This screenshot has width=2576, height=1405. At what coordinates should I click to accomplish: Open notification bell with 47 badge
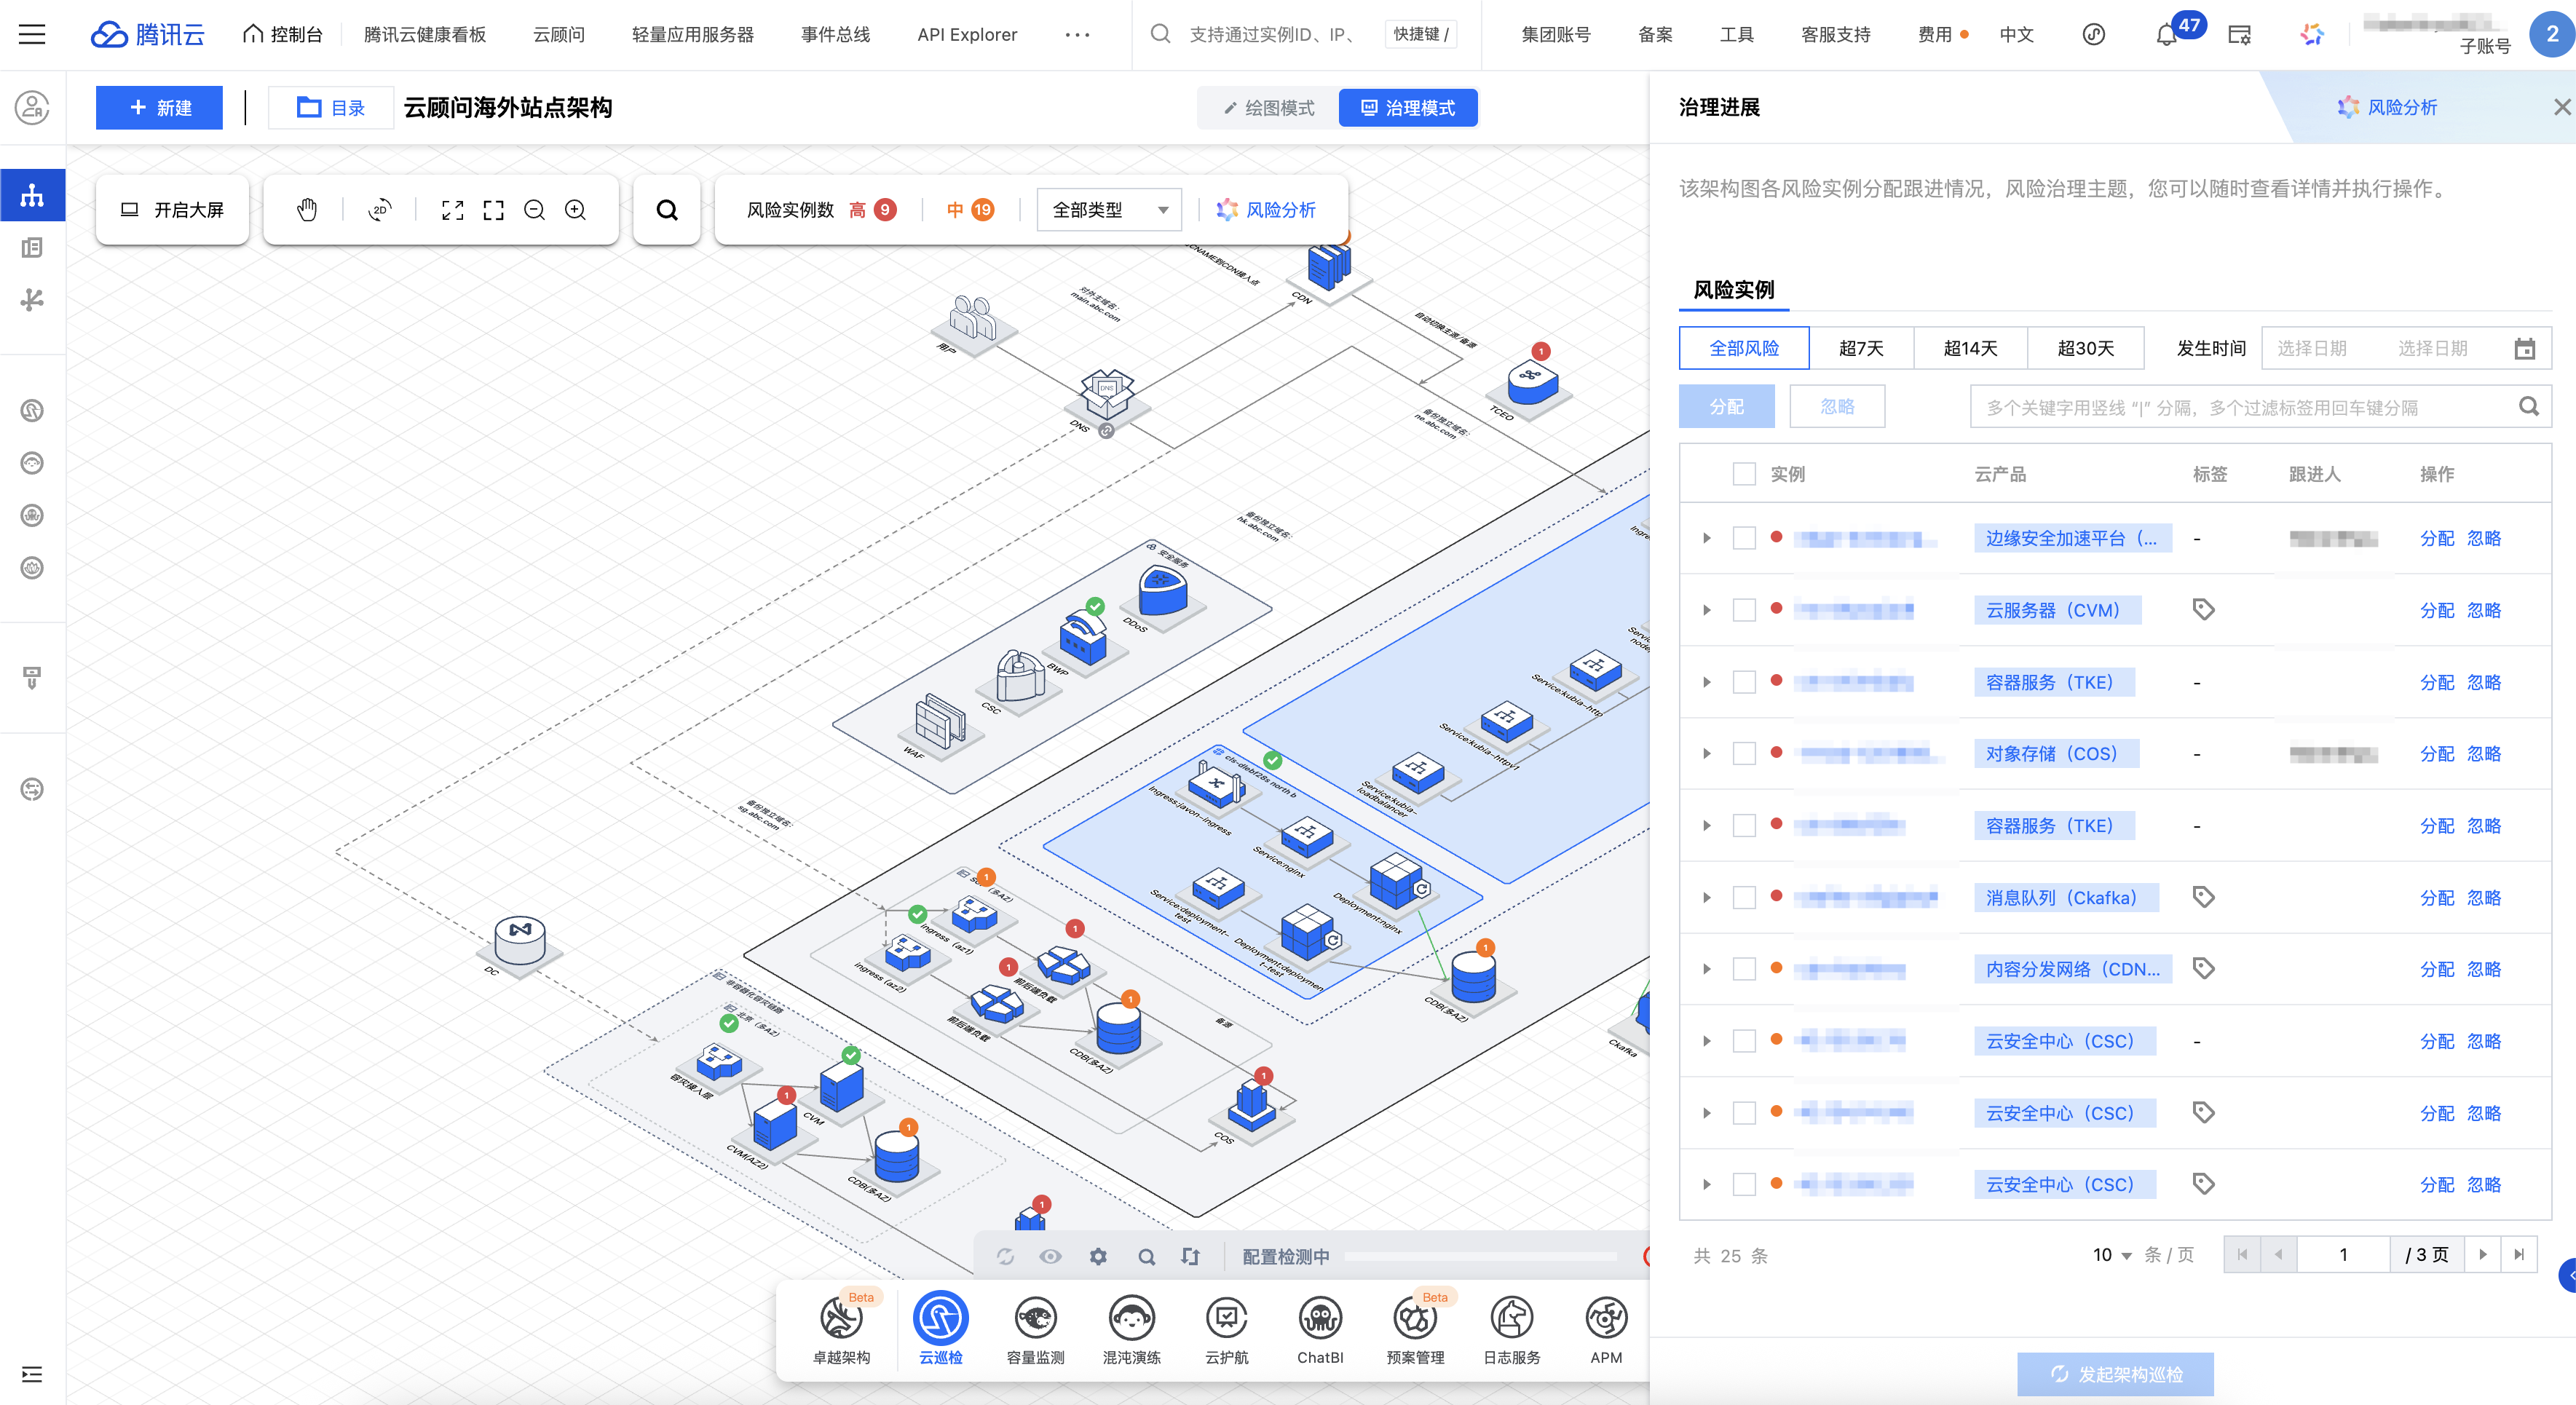click(x=2166, y=35)
